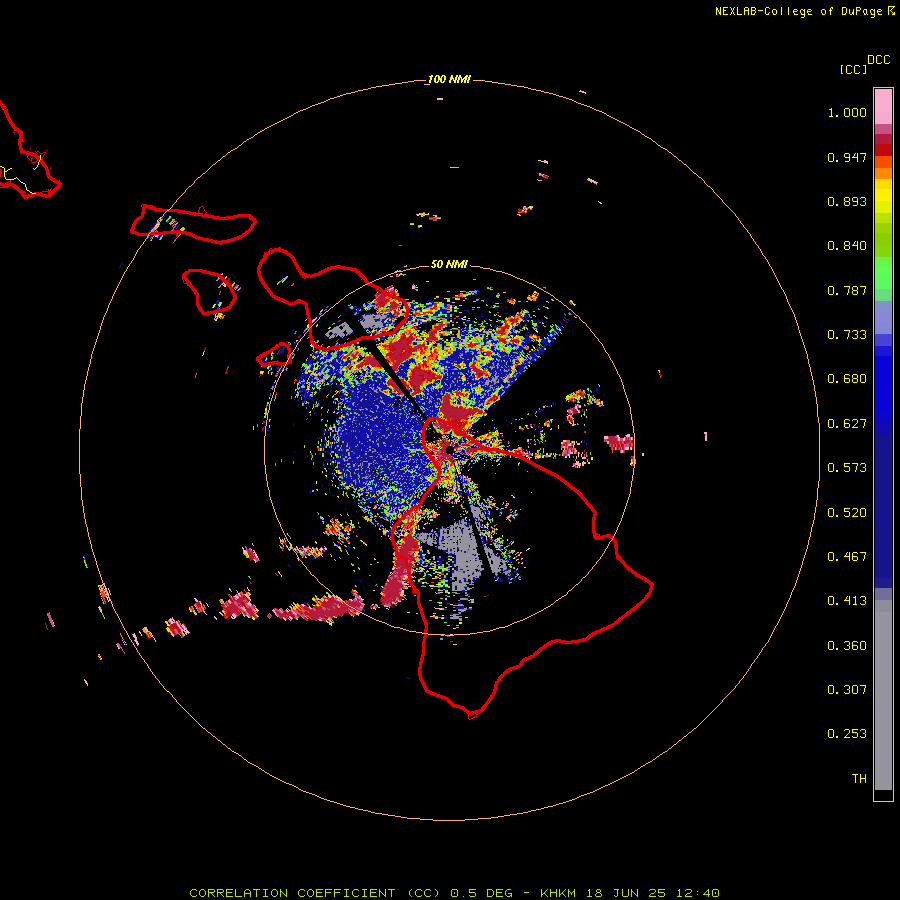Click the DCC product label
This screenshot has width=900, height=900.
(878, 60)
